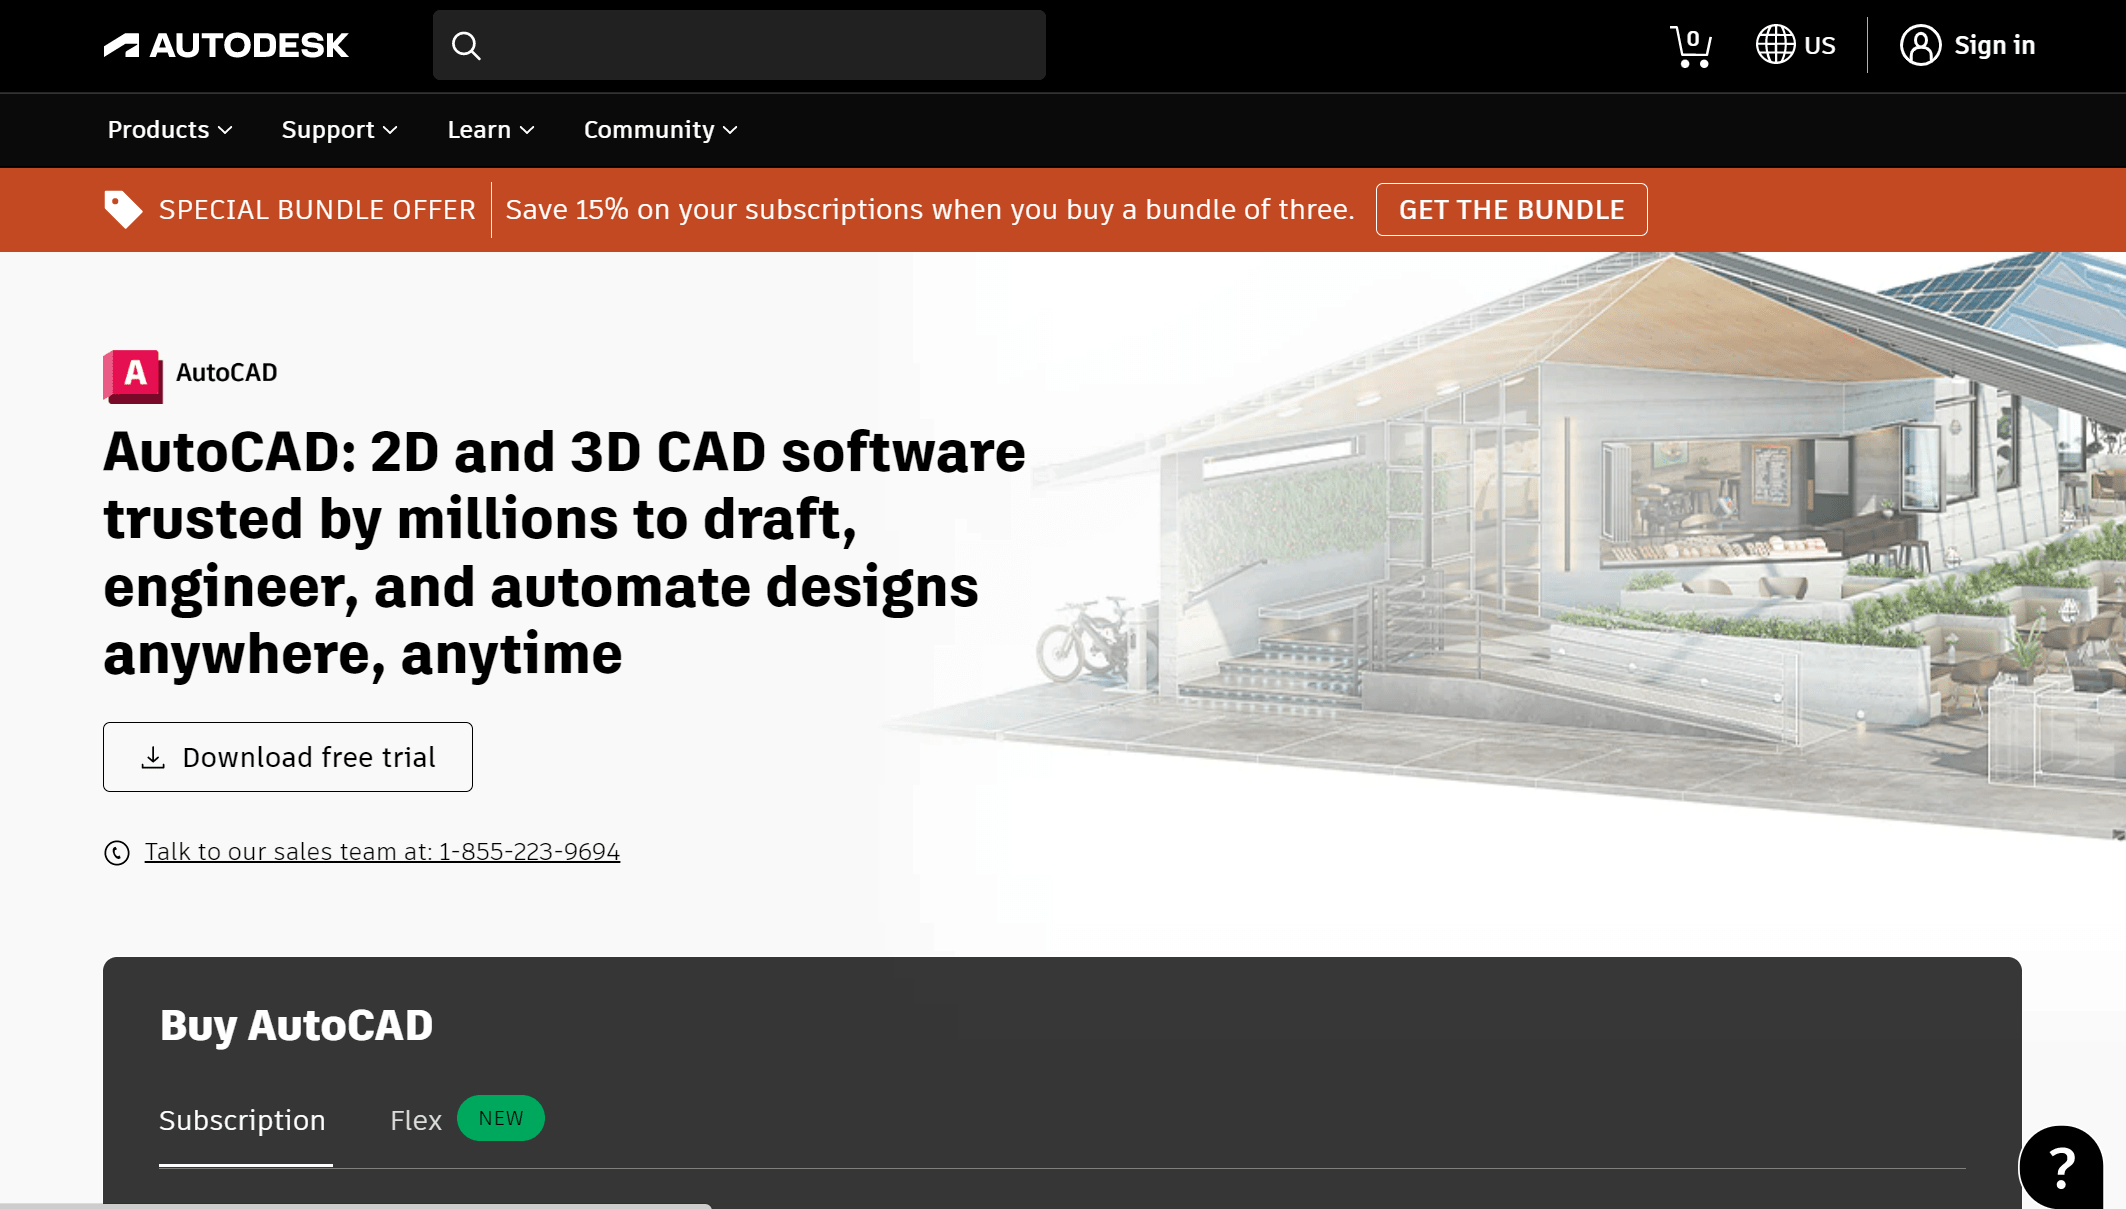
Task: Expand the Support dropdown
Action: pyautogui.click(x=339, y=130)
